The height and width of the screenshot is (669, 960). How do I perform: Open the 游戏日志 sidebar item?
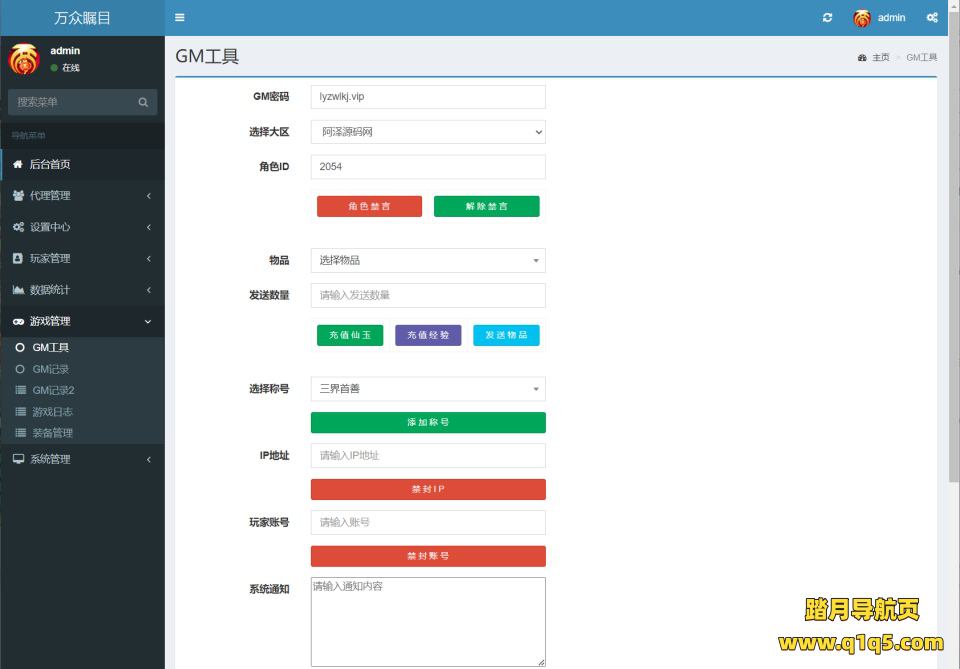52,412
